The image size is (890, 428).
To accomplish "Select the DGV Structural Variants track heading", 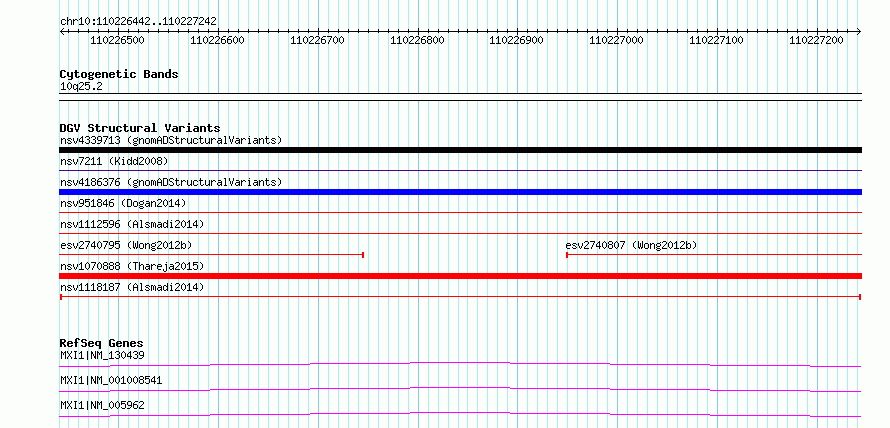I will [140, 128].
